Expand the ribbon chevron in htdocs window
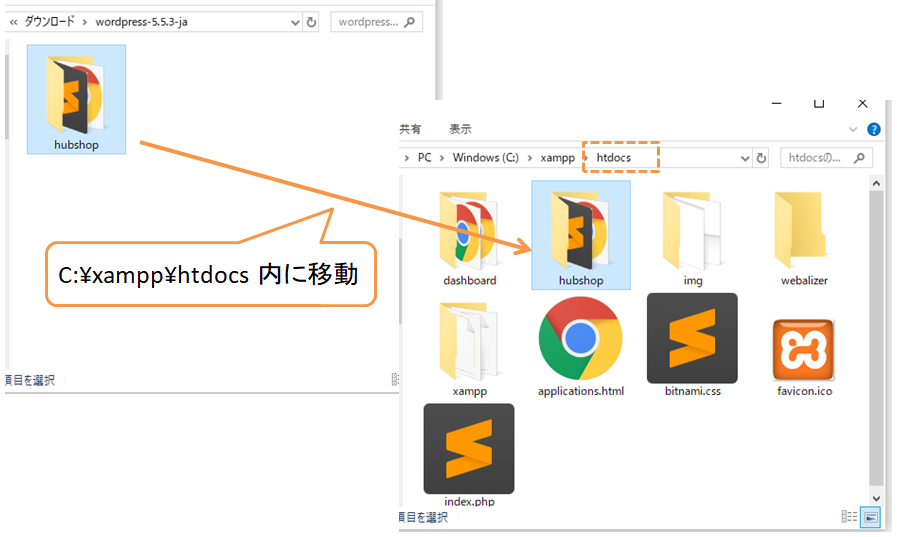 coord(853,129)
